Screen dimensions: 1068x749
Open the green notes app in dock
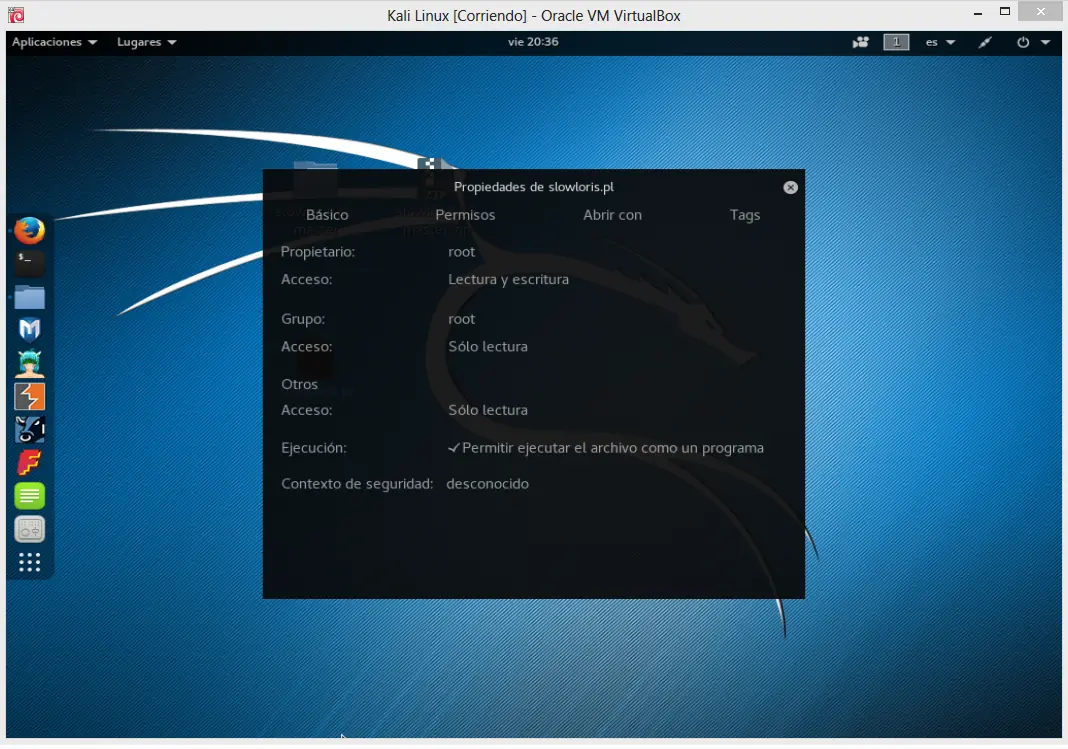click(29, 496)
